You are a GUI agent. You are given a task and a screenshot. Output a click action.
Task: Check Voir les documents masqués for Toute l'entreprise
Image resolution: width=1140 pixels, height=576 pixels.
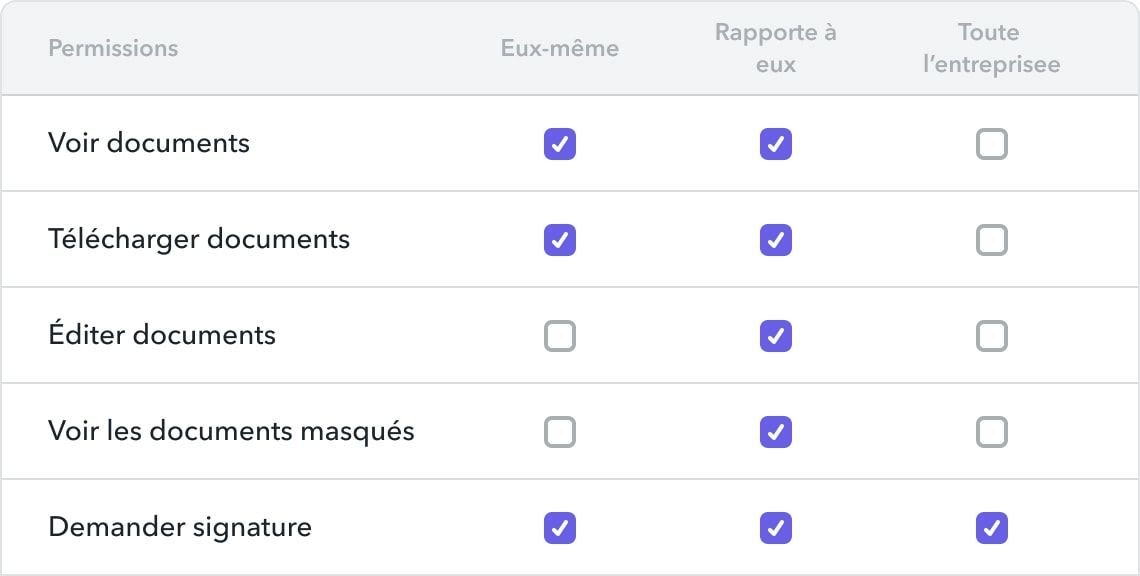(x=992, y=432)
